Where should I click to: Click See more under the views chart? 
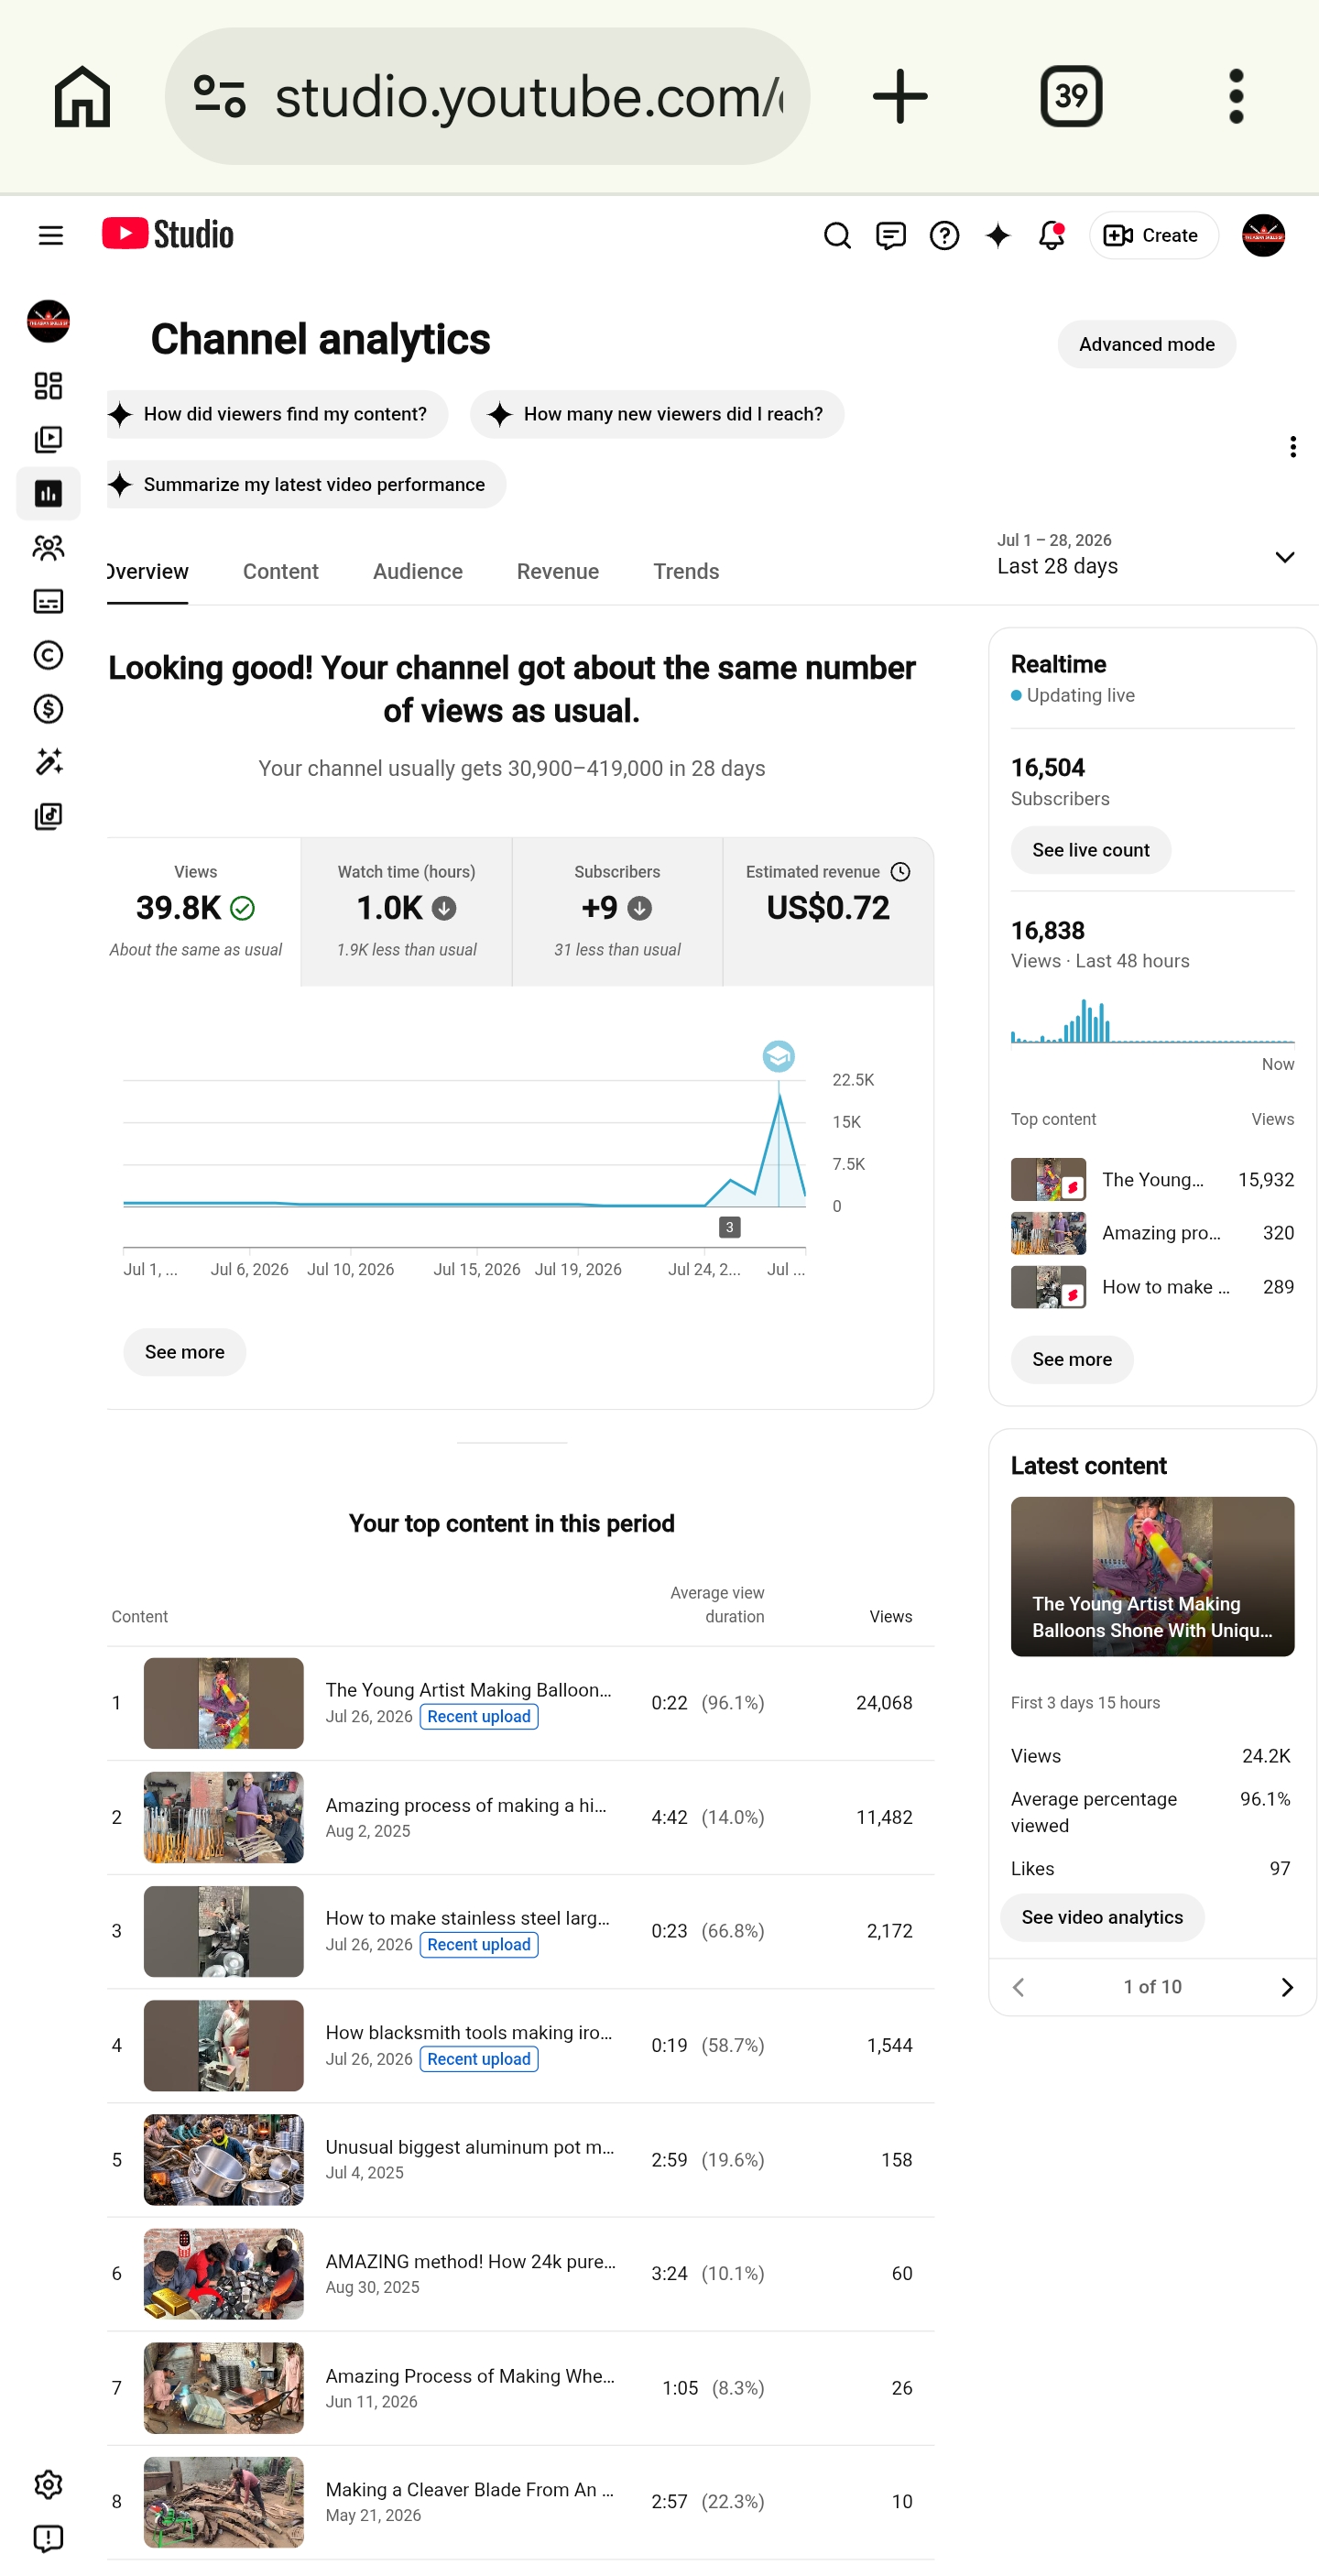coord(184,1352)
